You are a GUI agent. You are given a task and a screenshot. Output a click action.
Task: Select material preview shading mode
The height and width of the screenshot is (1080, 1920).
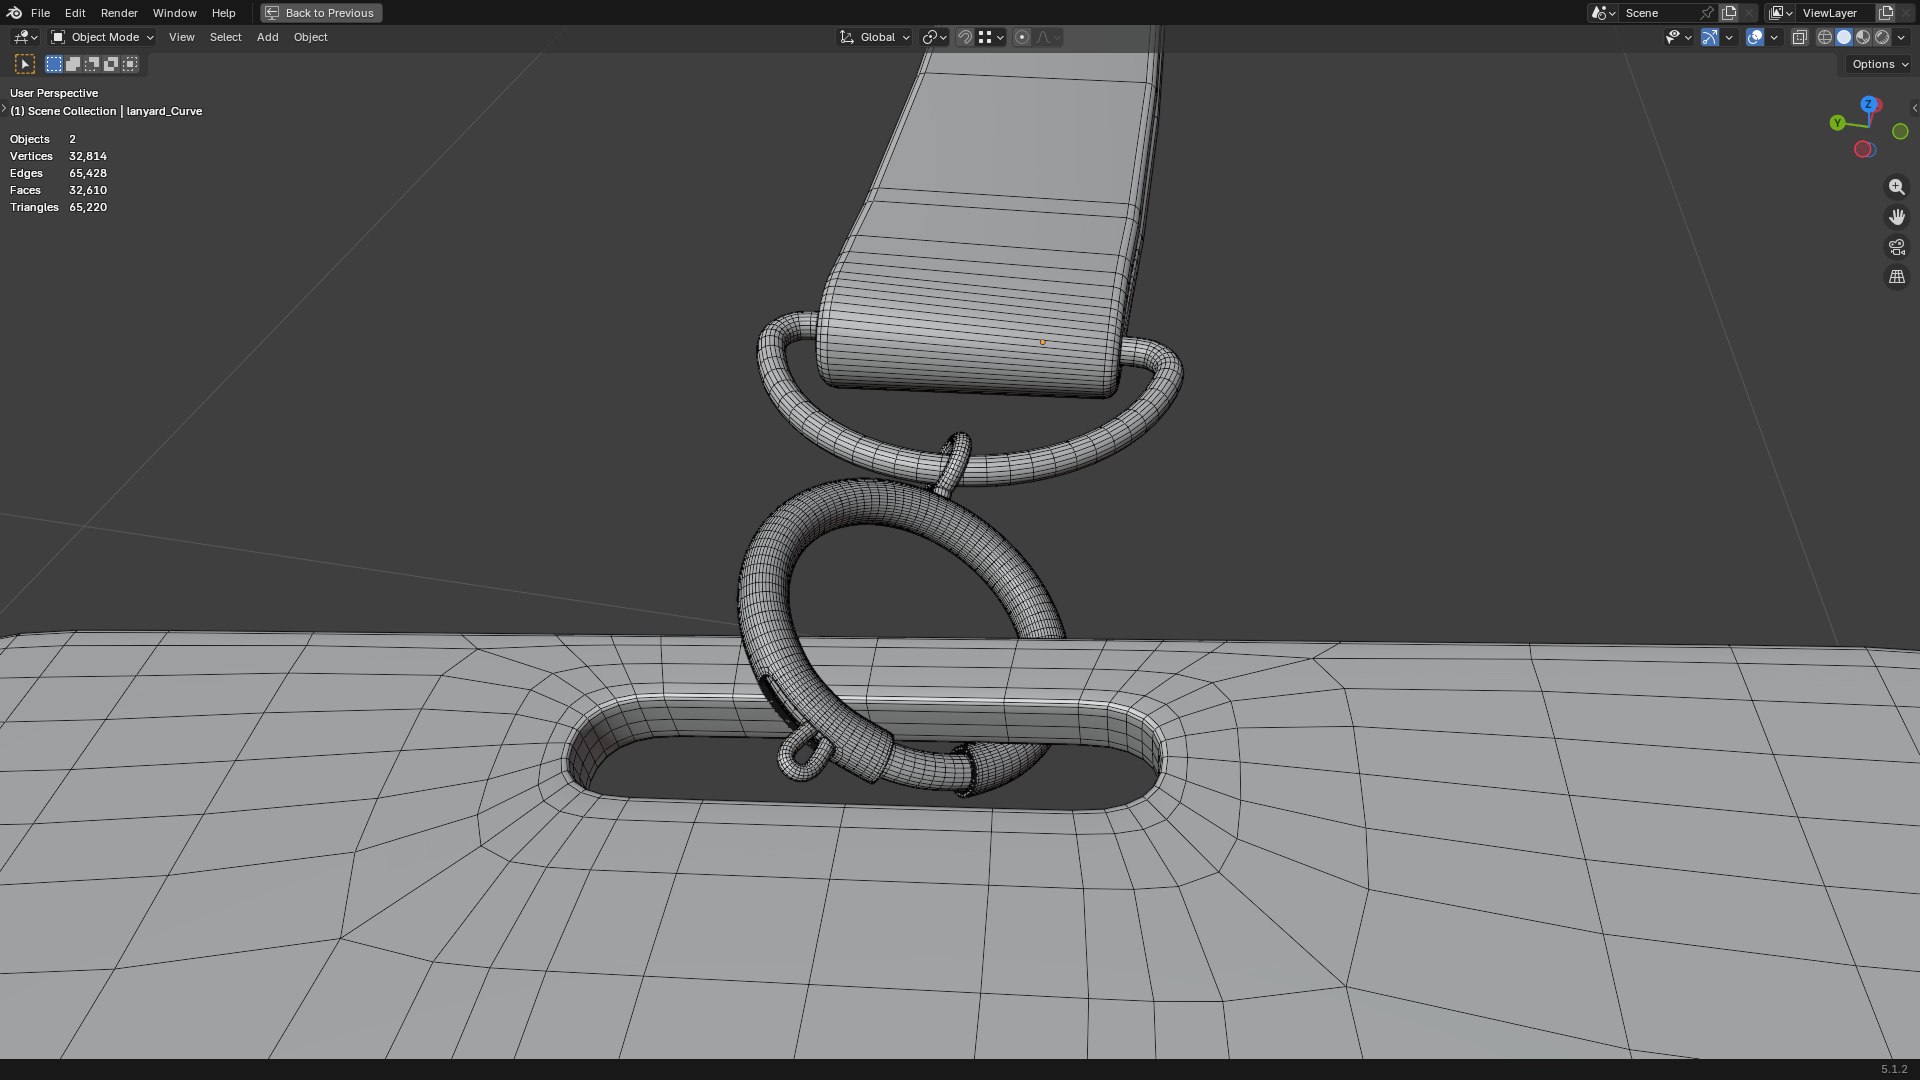point(1863,37)
